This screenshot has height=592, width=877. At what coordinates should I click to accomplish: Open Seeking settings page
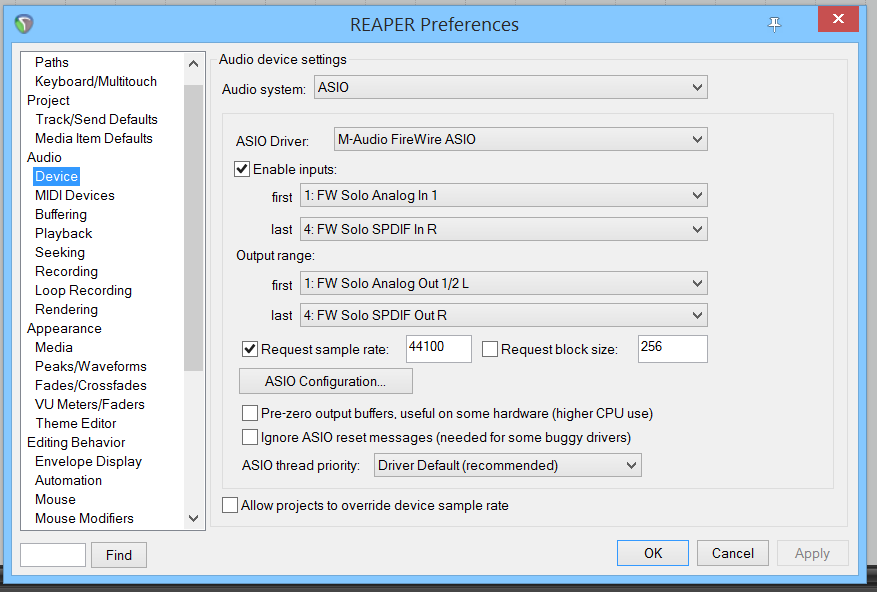tap(60, 252)
